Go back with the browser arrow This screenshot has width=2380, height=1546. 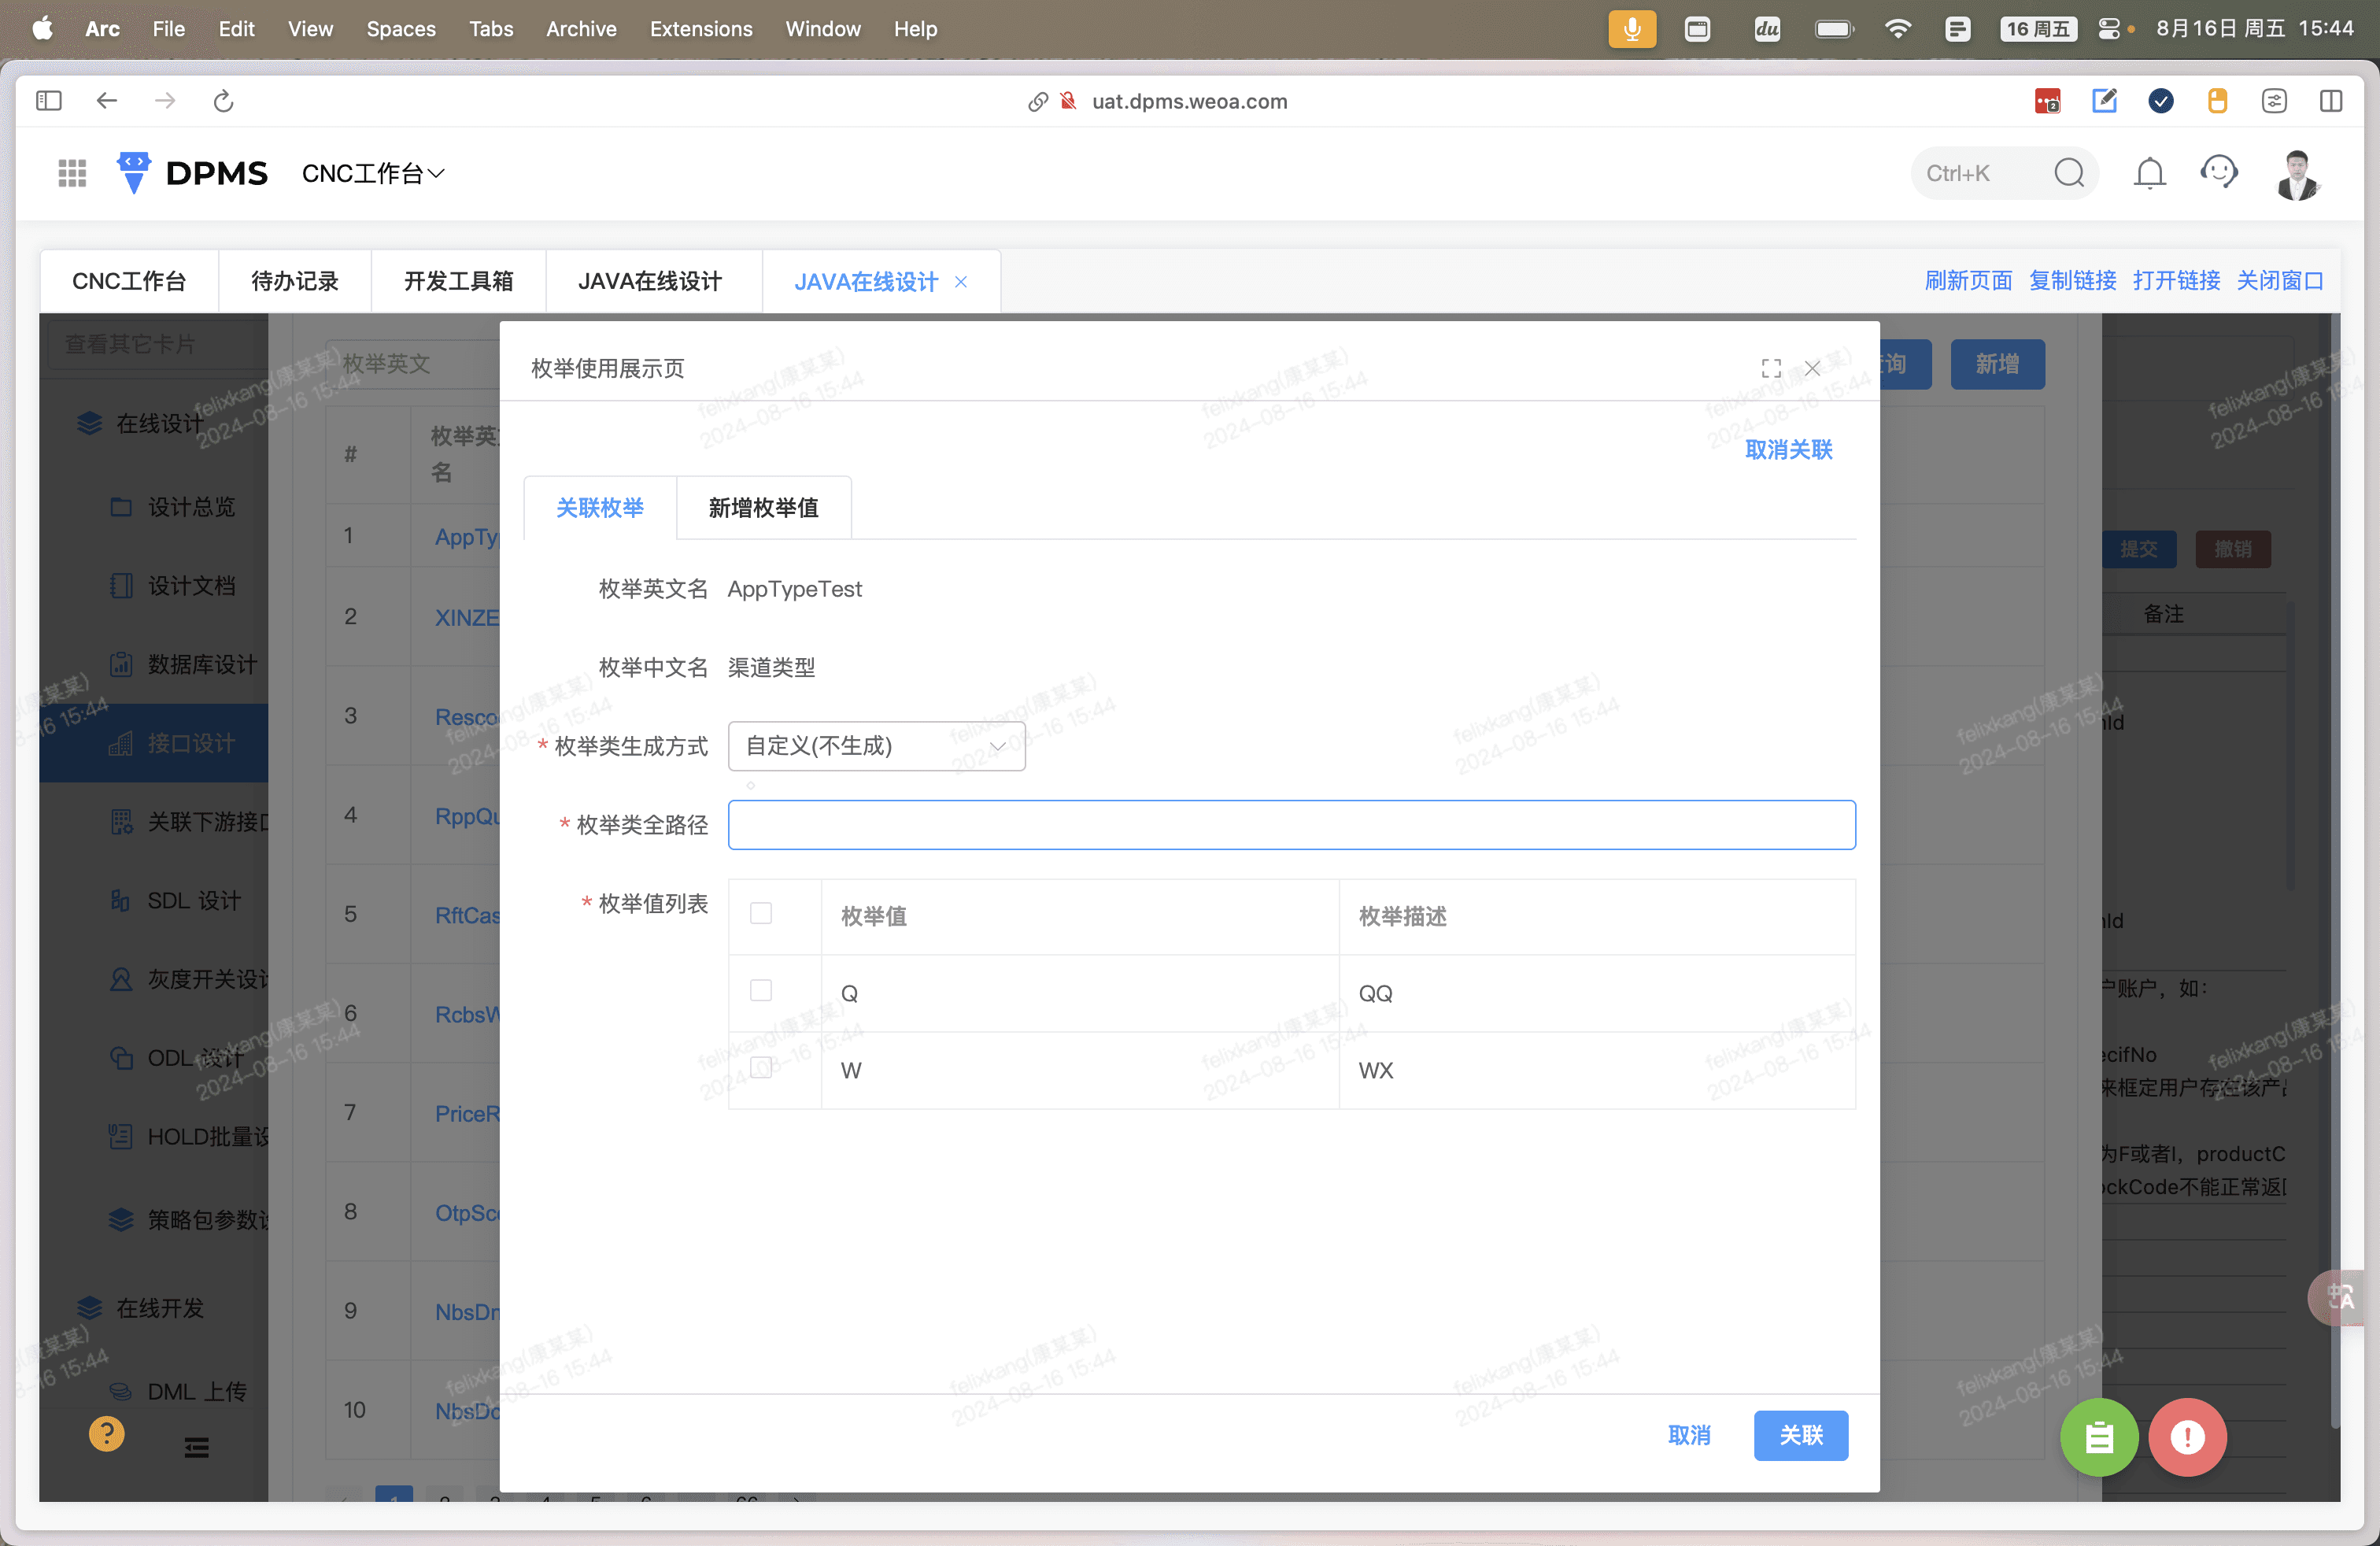coord(107,101)
